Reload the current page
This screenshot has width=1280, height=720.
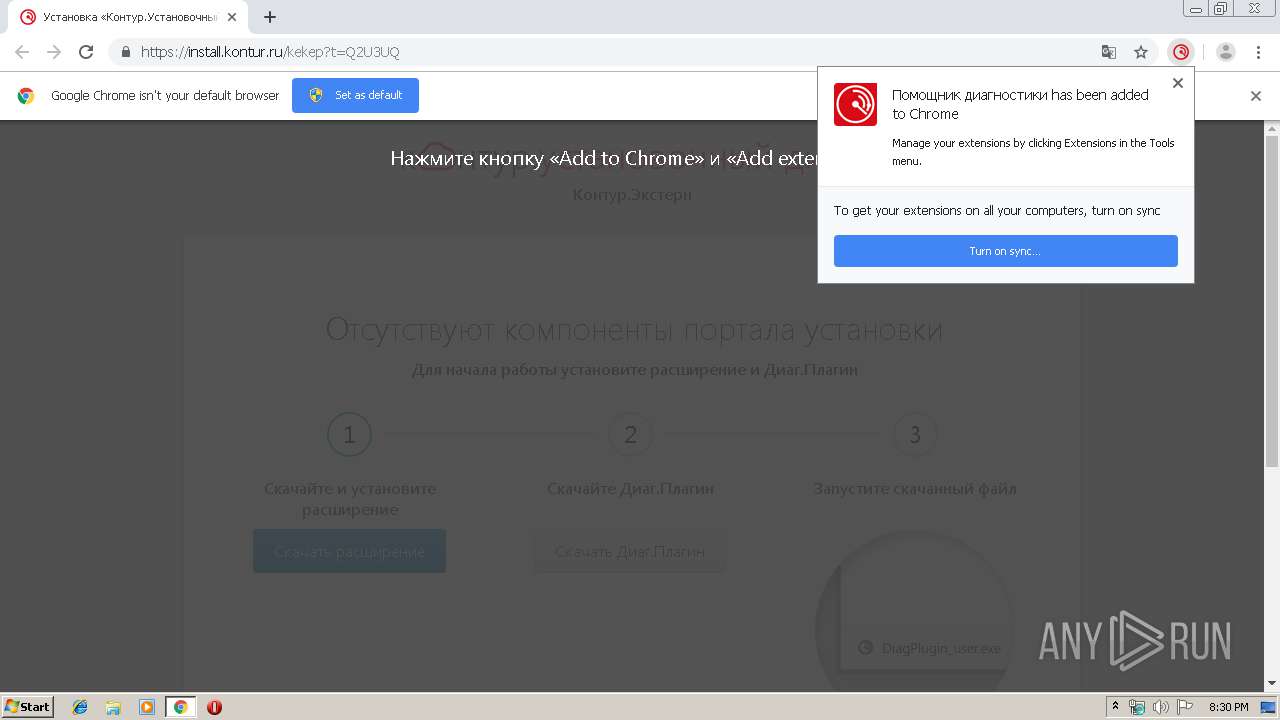tap(86, 52)
